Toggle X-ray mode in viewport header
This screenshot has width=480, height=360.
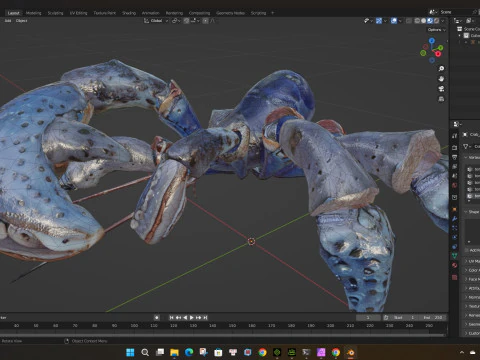409,21
